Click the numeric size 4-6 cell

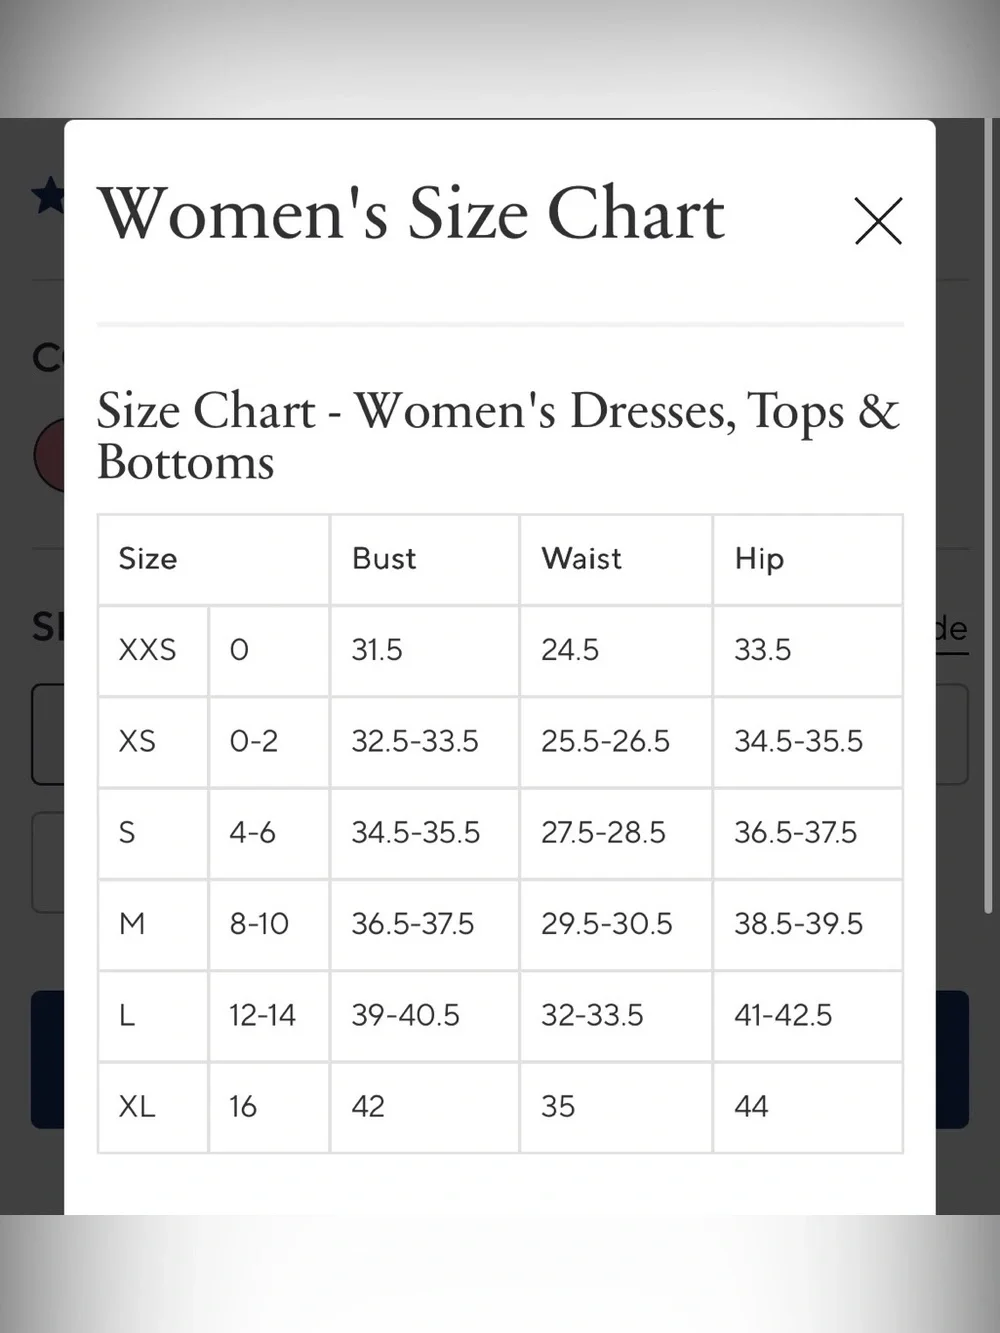(269, 833)
